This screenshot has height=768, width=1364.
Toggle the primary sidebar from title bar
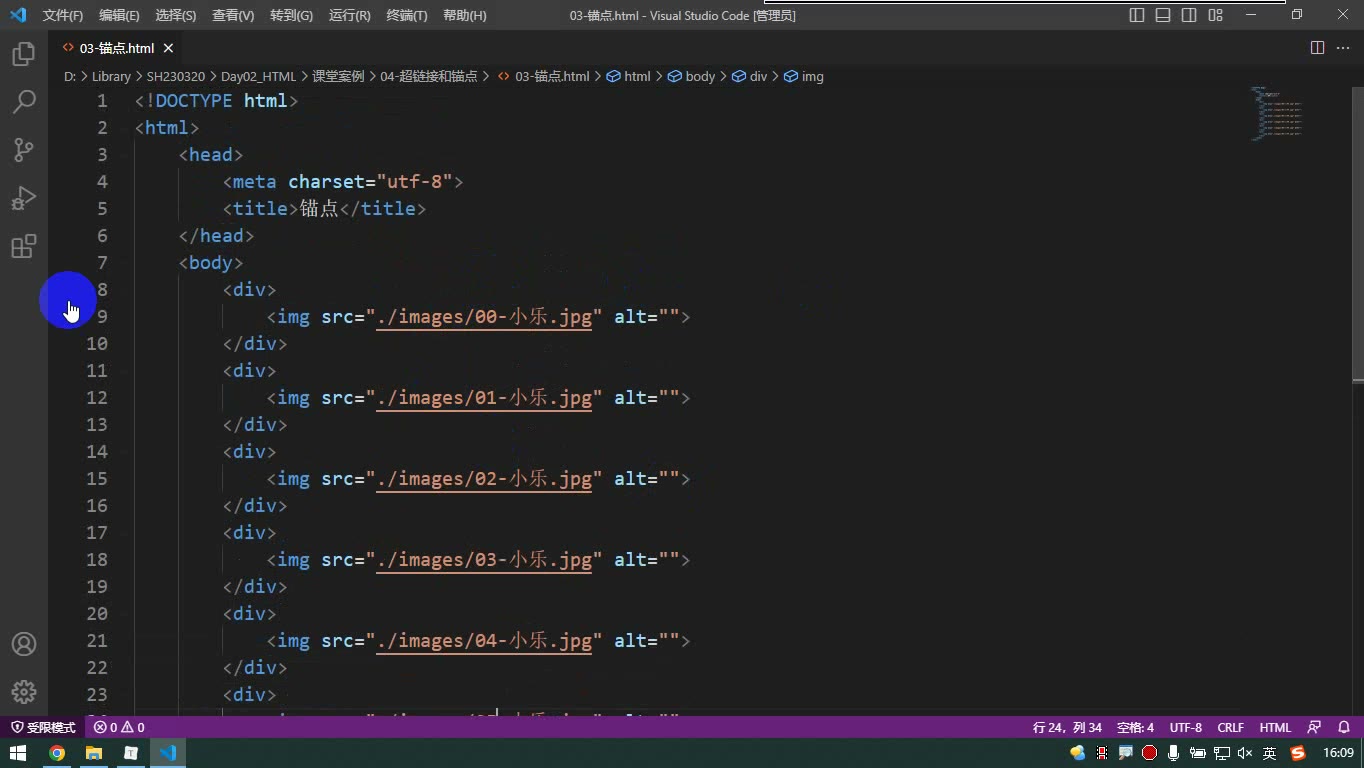pos(1137,15)
